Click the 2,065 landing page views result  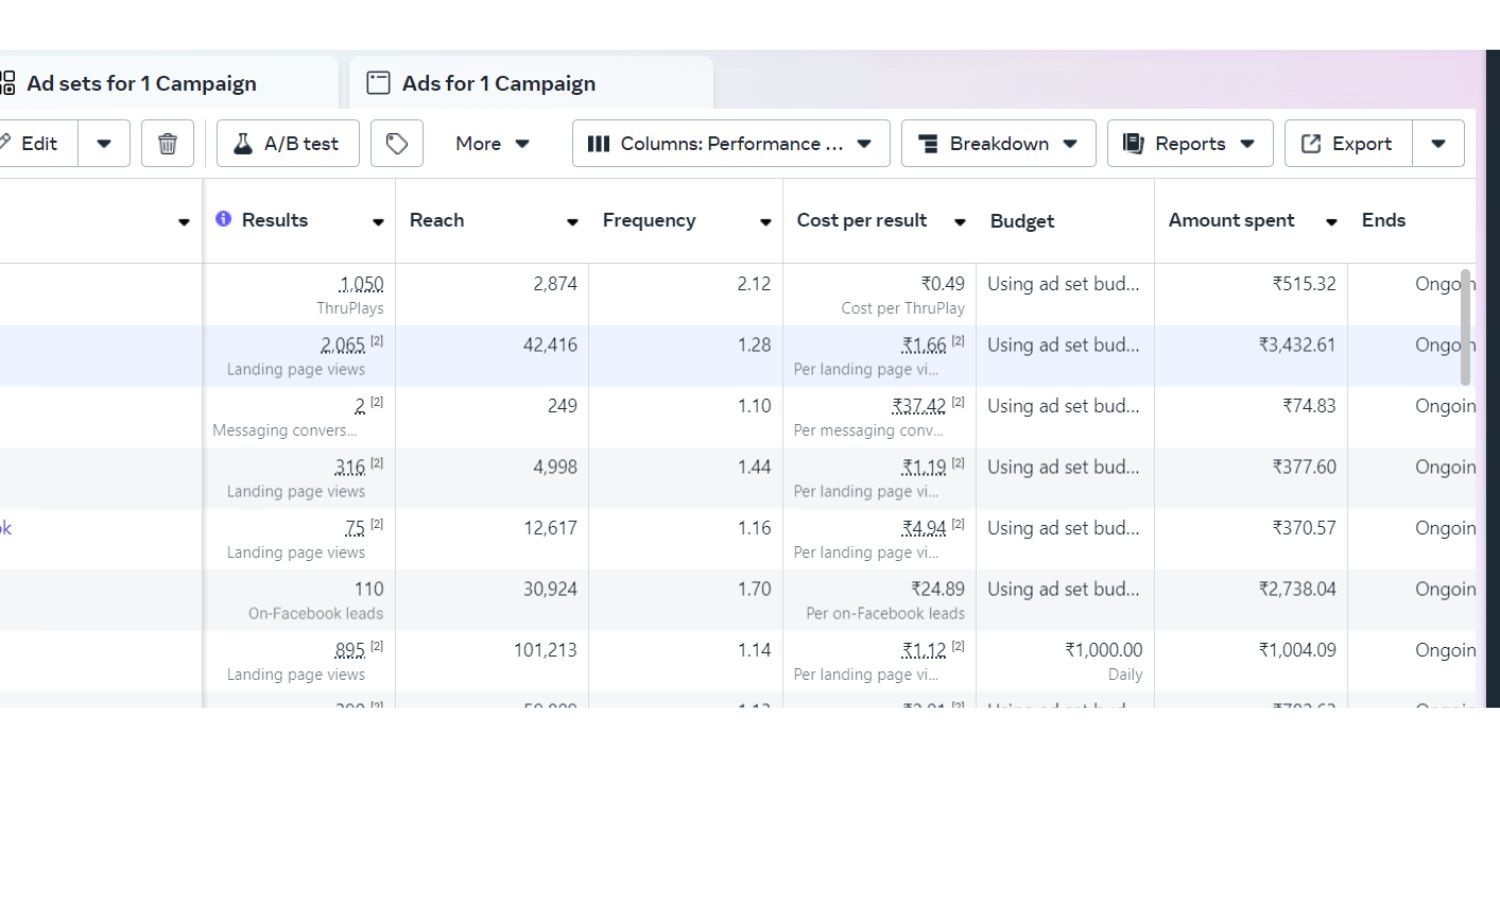(342, 345)
